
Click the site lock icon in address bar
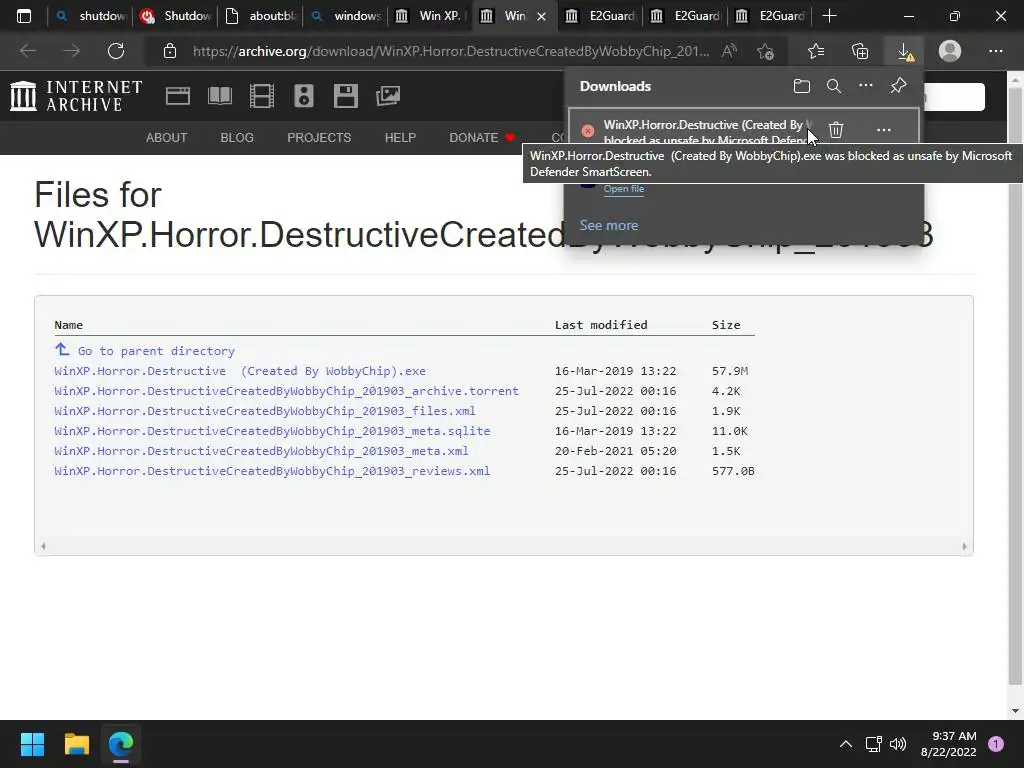pyautogui.click(x=170, y=51)
